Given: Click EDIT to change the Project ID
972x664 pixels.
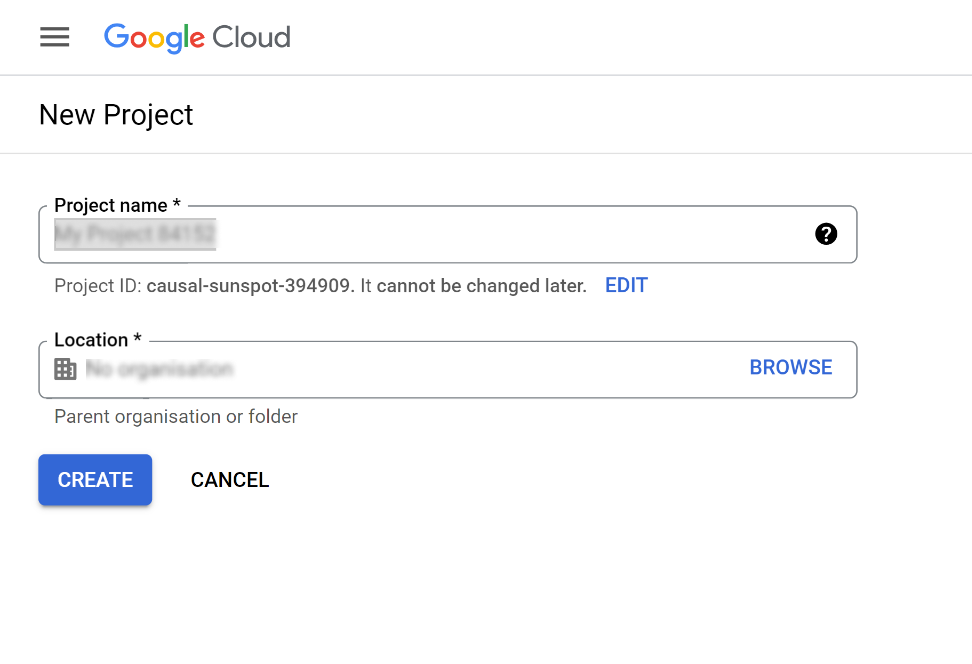Looking at the screenshot, I should click(x=626, y=285).
